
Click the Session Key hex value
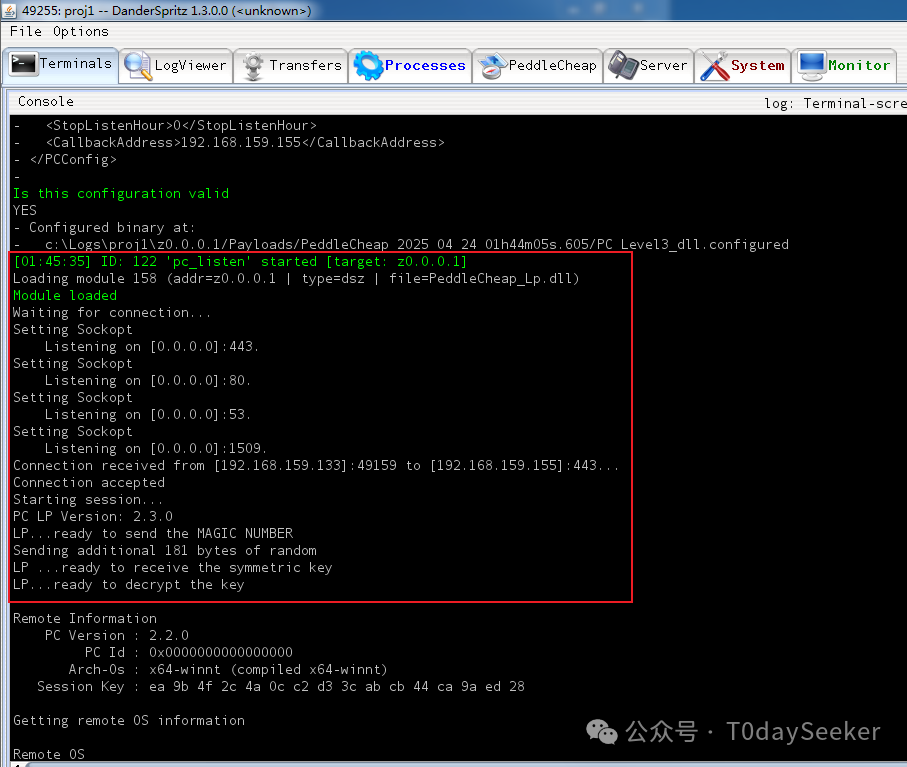[337, 687]
